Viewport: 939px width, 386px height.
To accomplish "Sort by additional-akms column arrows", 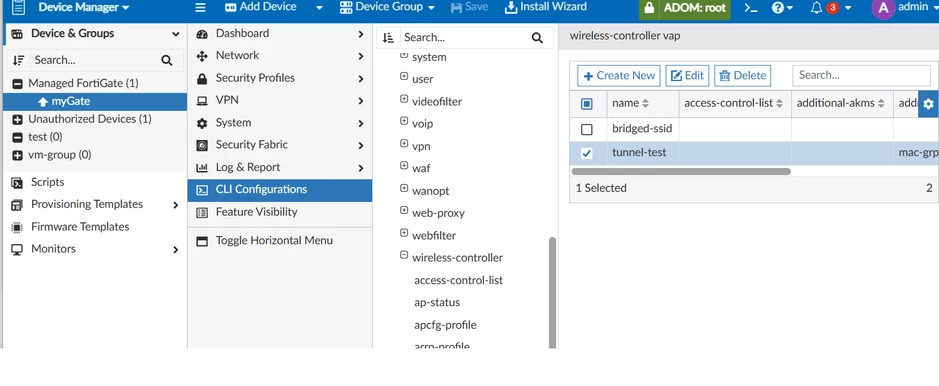I will 881,104.
